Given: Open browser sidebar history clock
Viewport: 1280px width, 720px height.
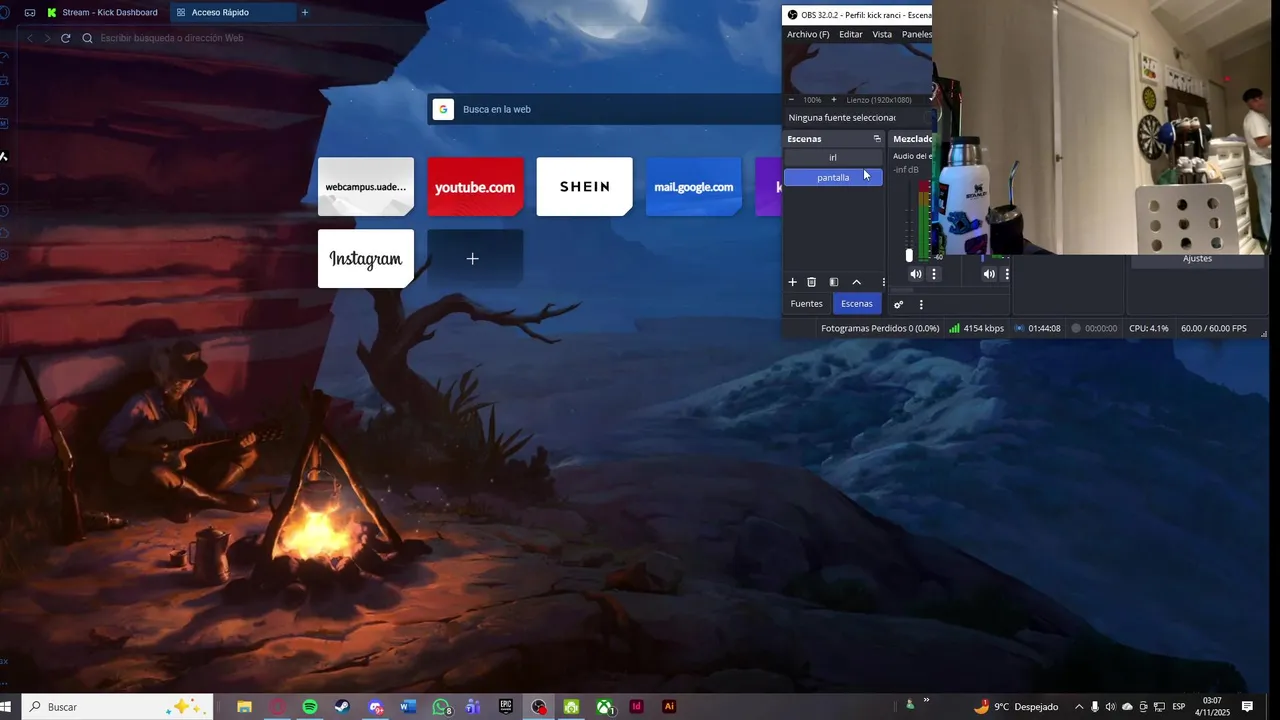Looking at the screenshot, I should [4, 211].
